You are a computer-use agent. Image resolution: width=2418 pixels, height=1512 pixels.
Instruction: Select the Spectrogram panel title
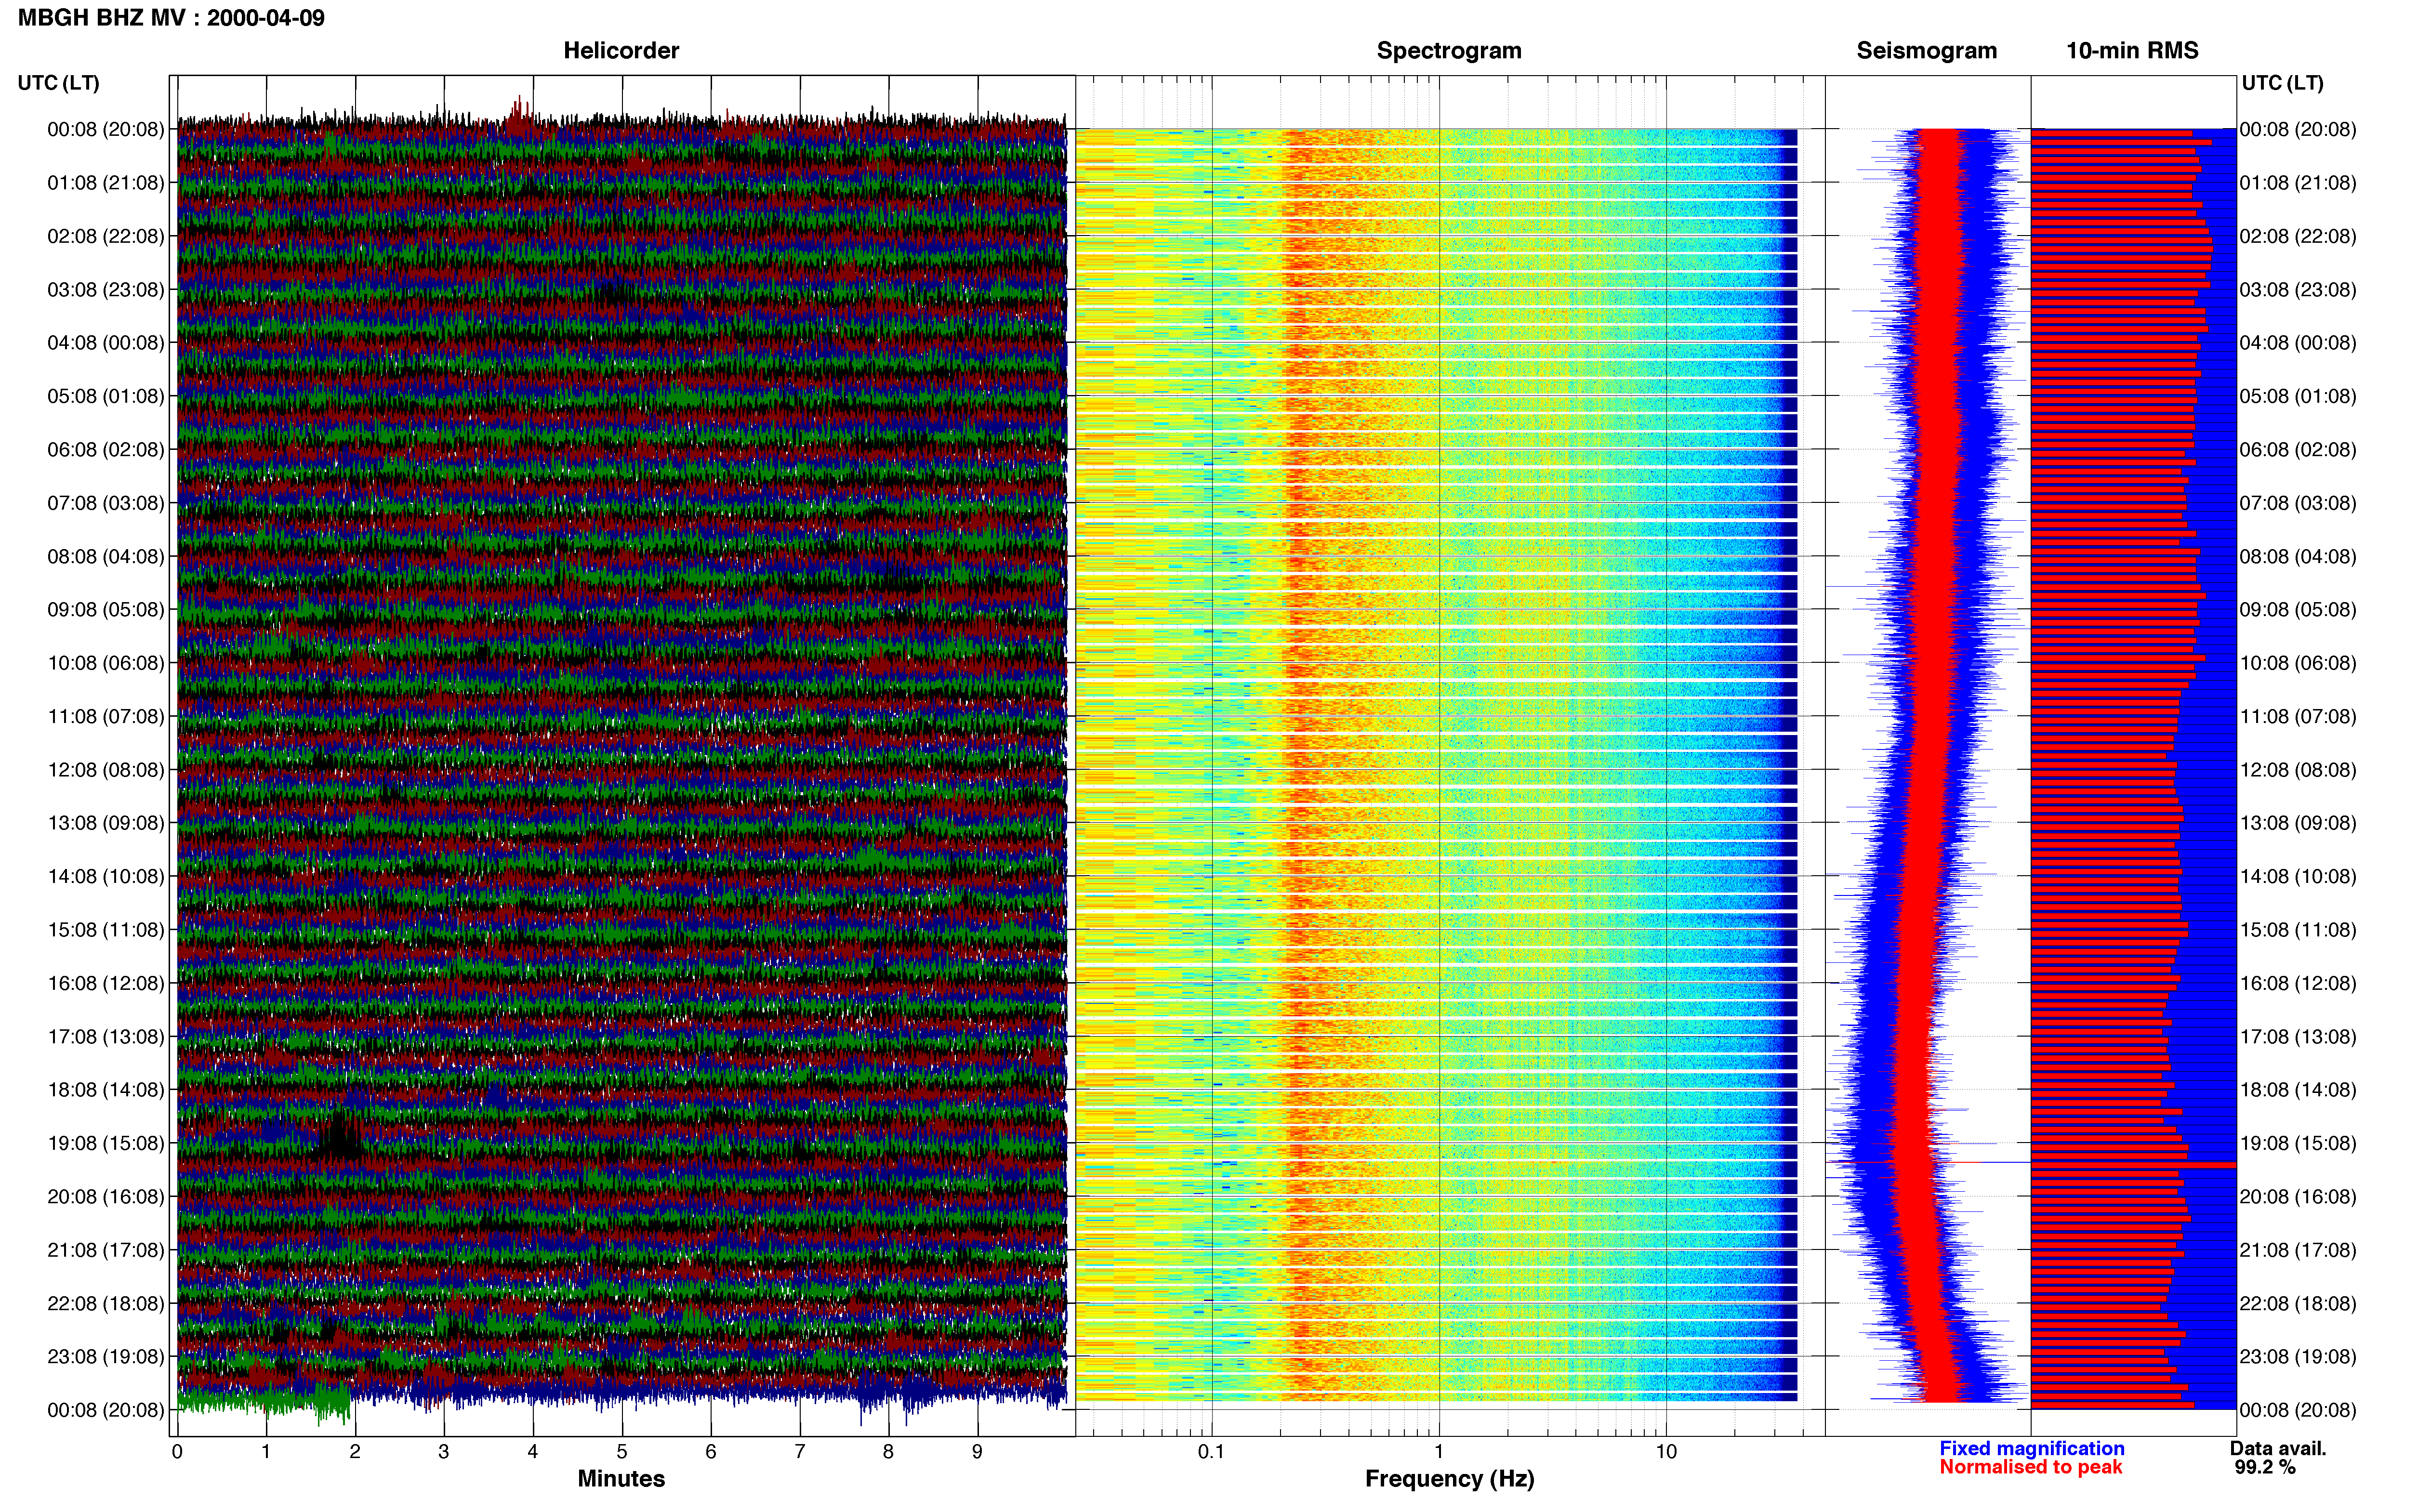pyautogui.click(x=1449, y=51)
